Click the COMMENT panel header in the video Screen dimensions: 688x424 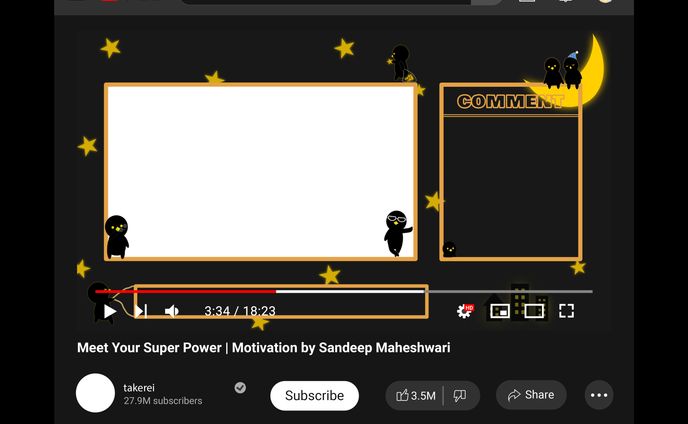point(510,101)
